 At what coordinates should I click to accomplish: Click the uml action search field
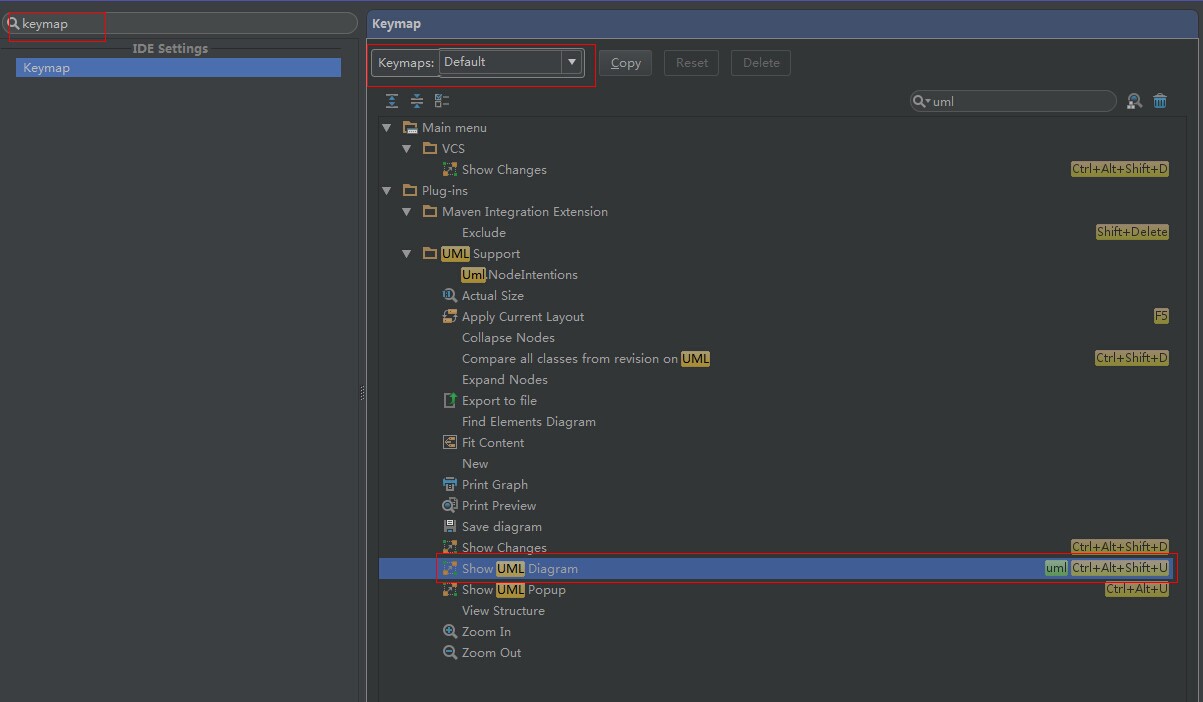[x=1020, y=101]
